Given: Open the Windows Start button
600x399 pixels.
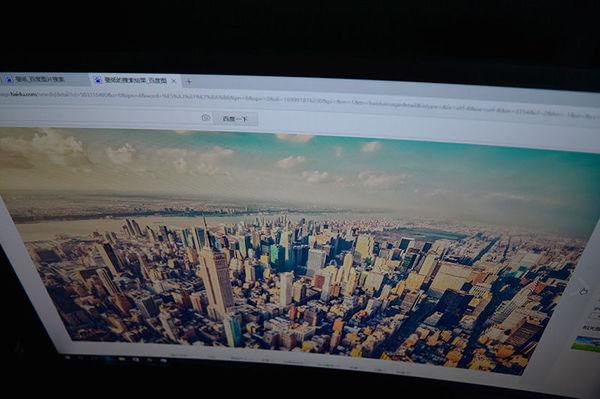Looking at the screenshot, I should click(68, 357).
